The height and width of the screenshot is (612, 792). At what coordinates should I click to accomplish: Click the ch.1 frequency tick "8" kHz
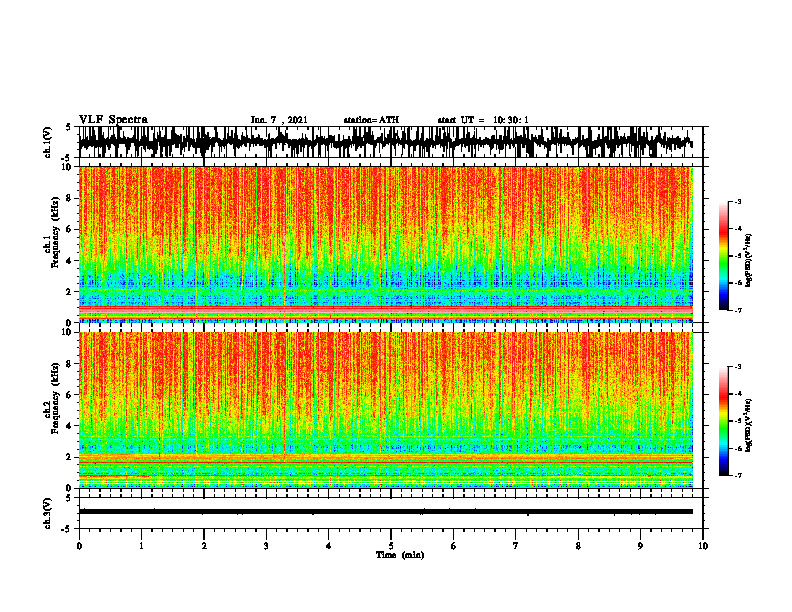pos(70,199)
